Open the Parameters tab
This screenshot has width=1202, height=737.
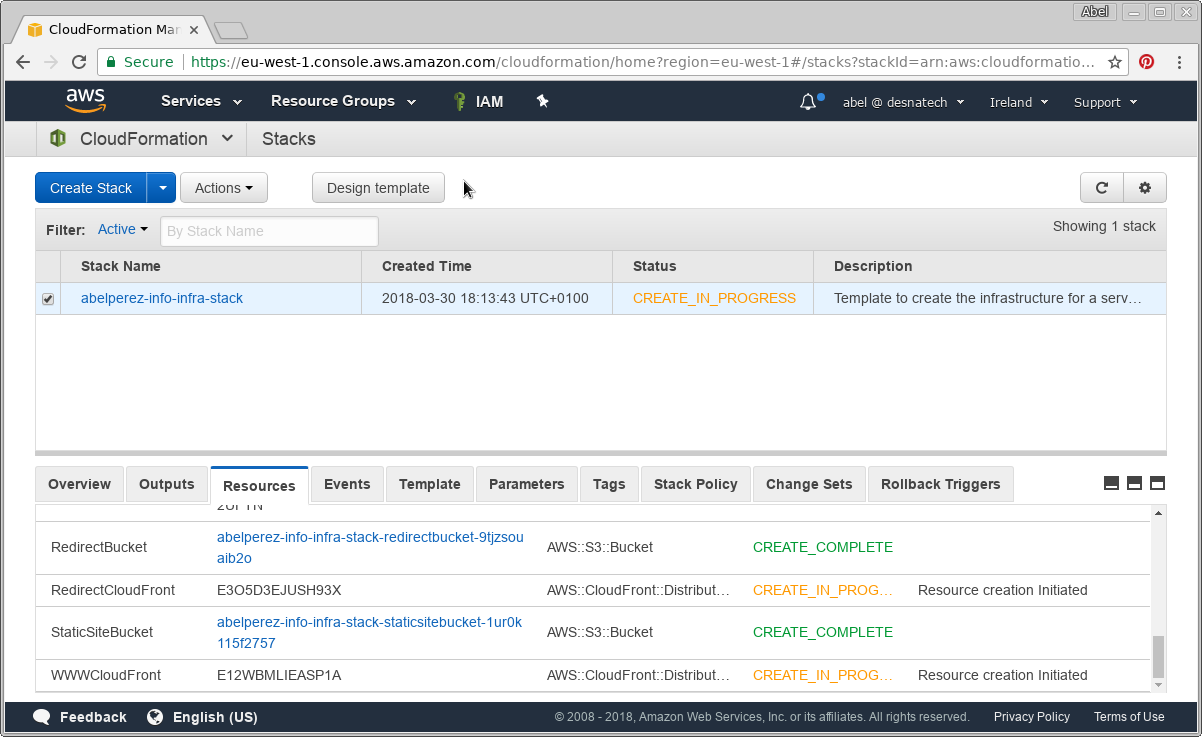[x=527, y=484]
